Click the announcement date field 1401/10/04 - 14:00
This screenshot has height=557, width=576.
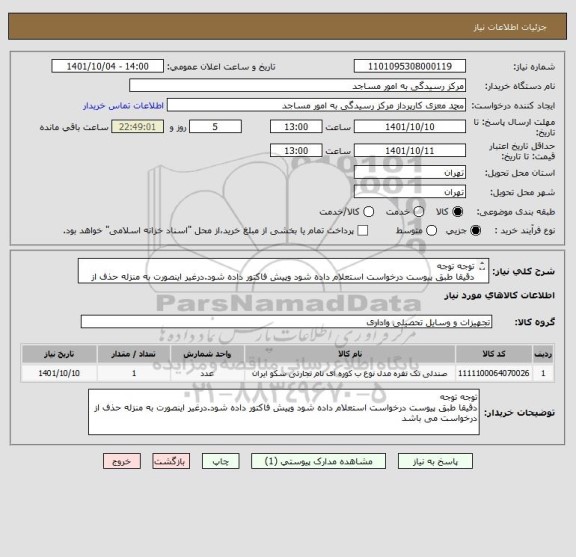coord(108,67)
